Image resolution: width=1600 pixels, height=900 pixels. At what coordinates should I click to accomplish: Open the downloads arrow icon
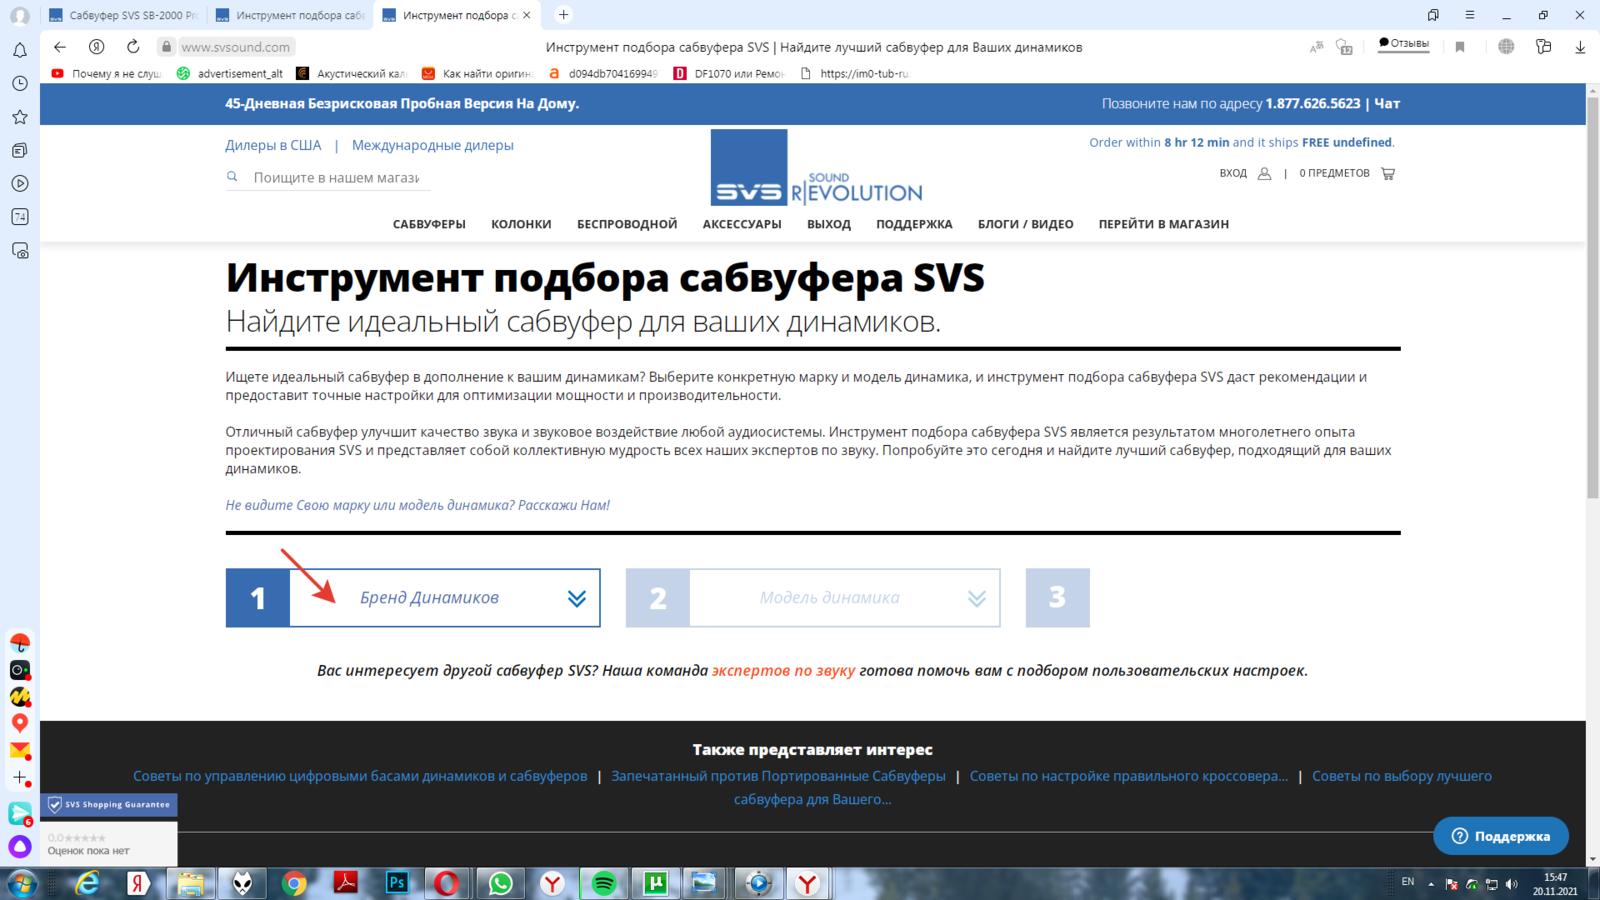pyautogui.click(x=1580, y=47)
